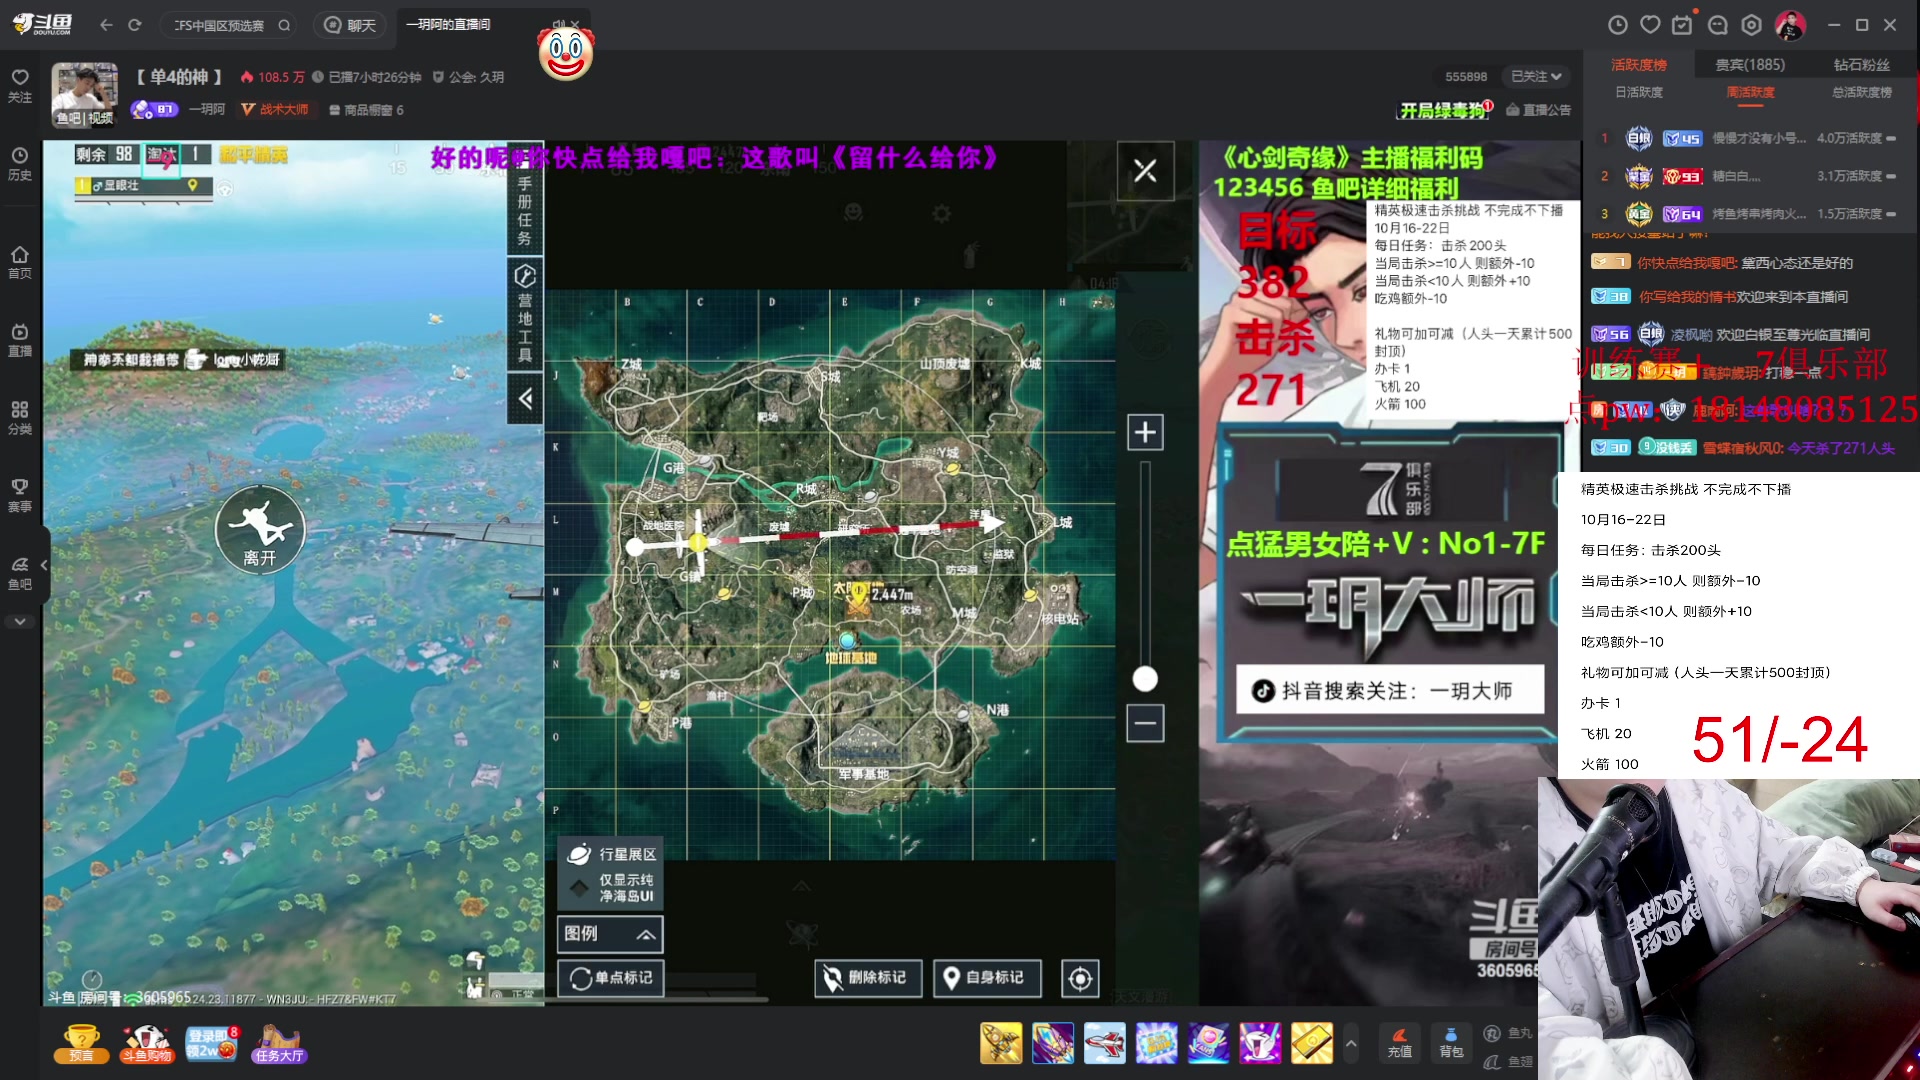Switch to 钻石粉丝 tab
1920x1080 pixels.
(1862, 65)
